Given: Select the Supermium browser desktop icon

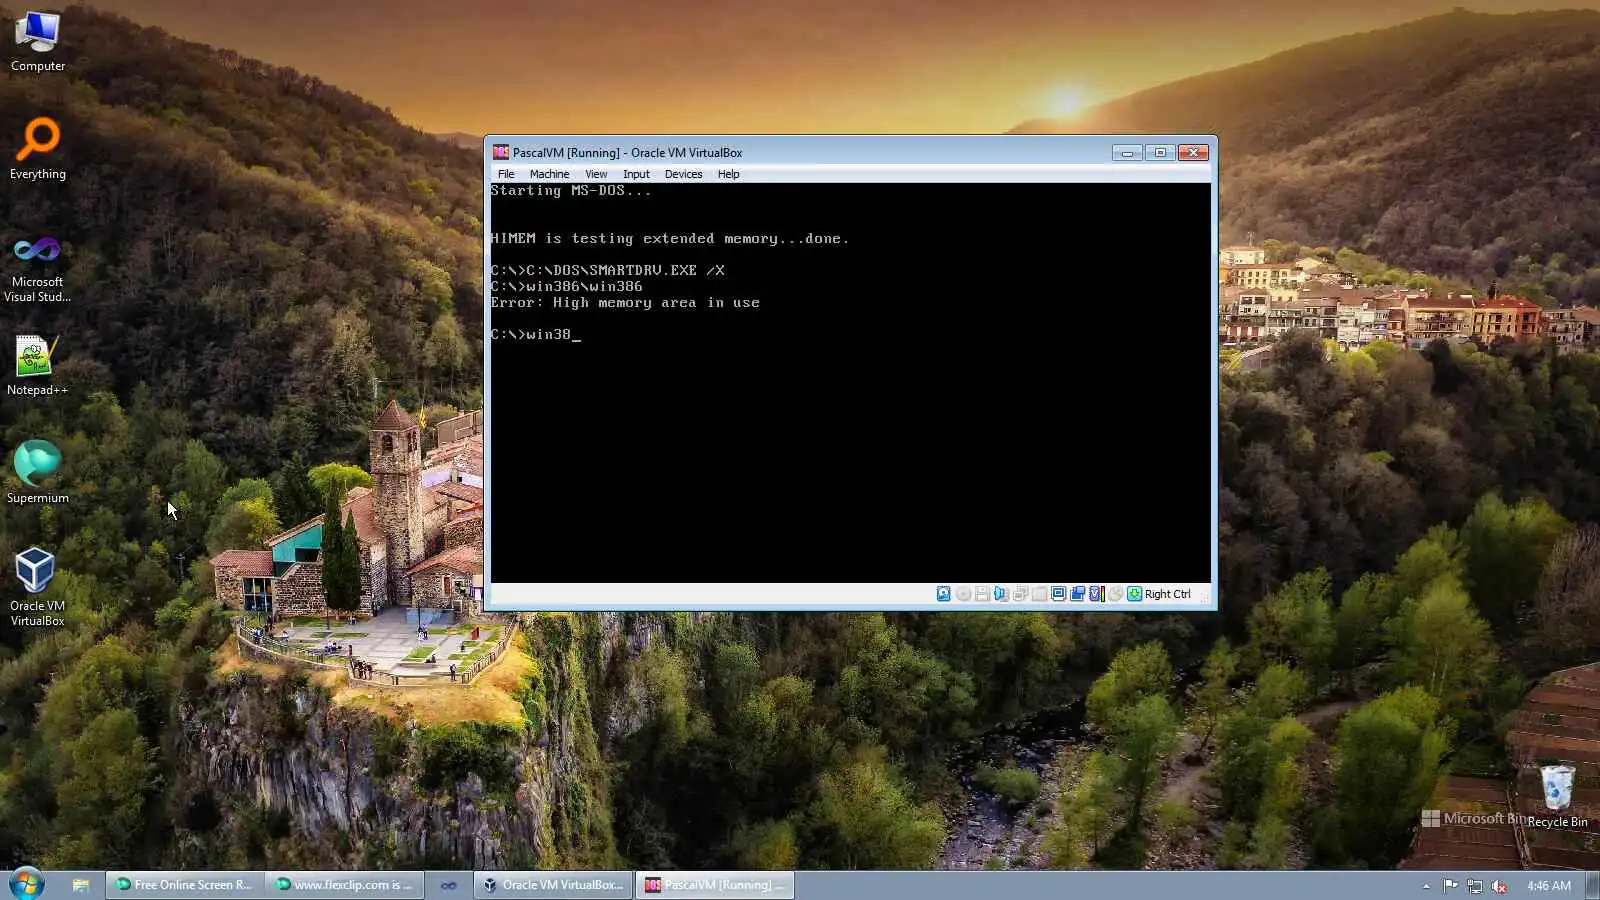Looking at the screenshot, I should coord(38,473).
